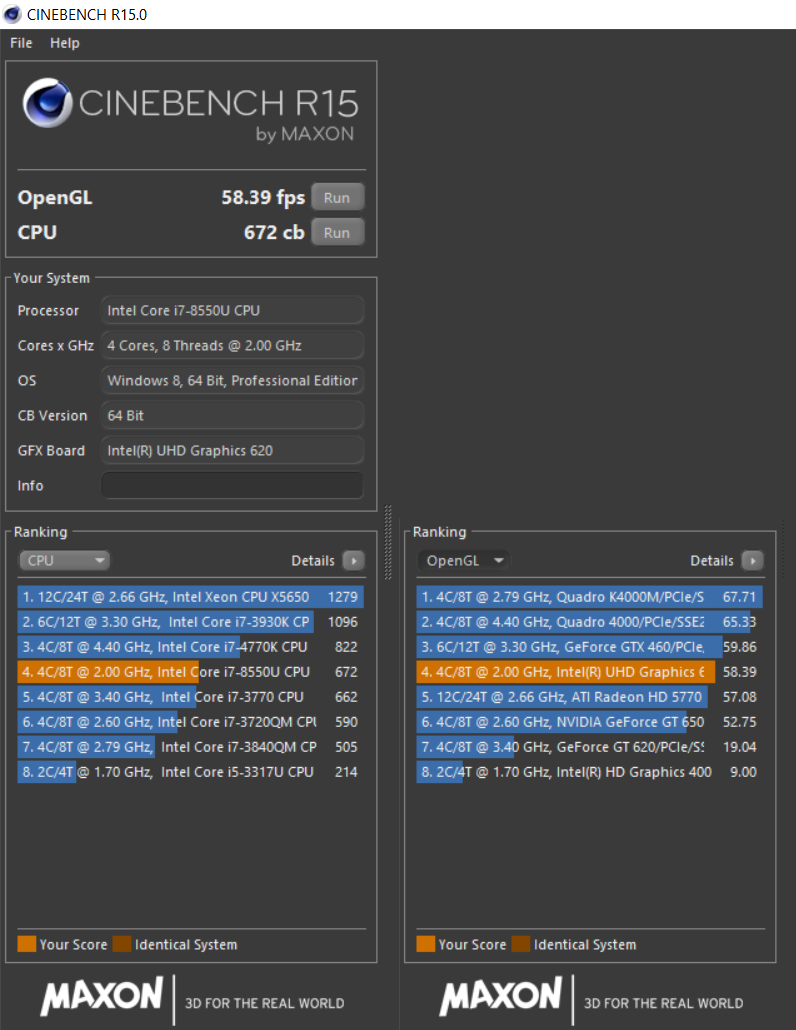Select the Core i7-8550U CPU ranking row
The image size is (796, 1030).
[190, 672]
